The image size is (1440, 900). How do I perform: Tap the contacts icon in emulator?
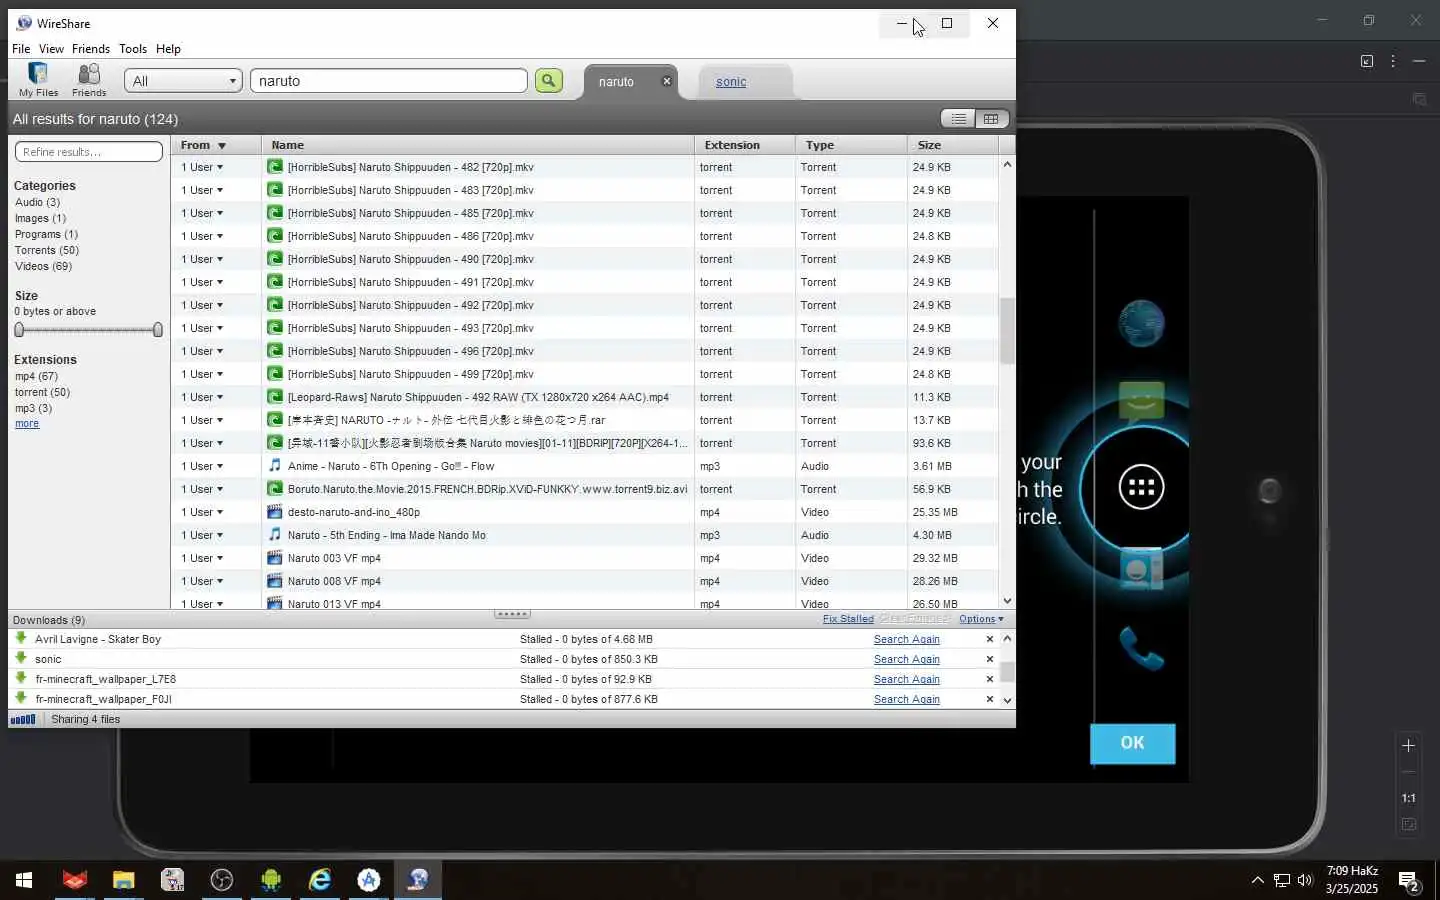point(1141,569)
